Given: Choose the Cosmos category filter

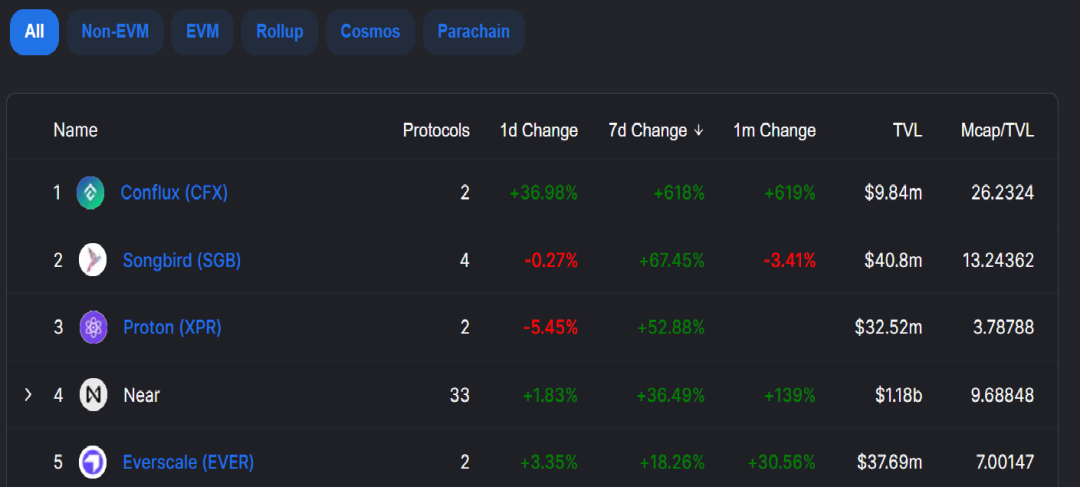Looking at the screenshot, I should click(370, 32).
